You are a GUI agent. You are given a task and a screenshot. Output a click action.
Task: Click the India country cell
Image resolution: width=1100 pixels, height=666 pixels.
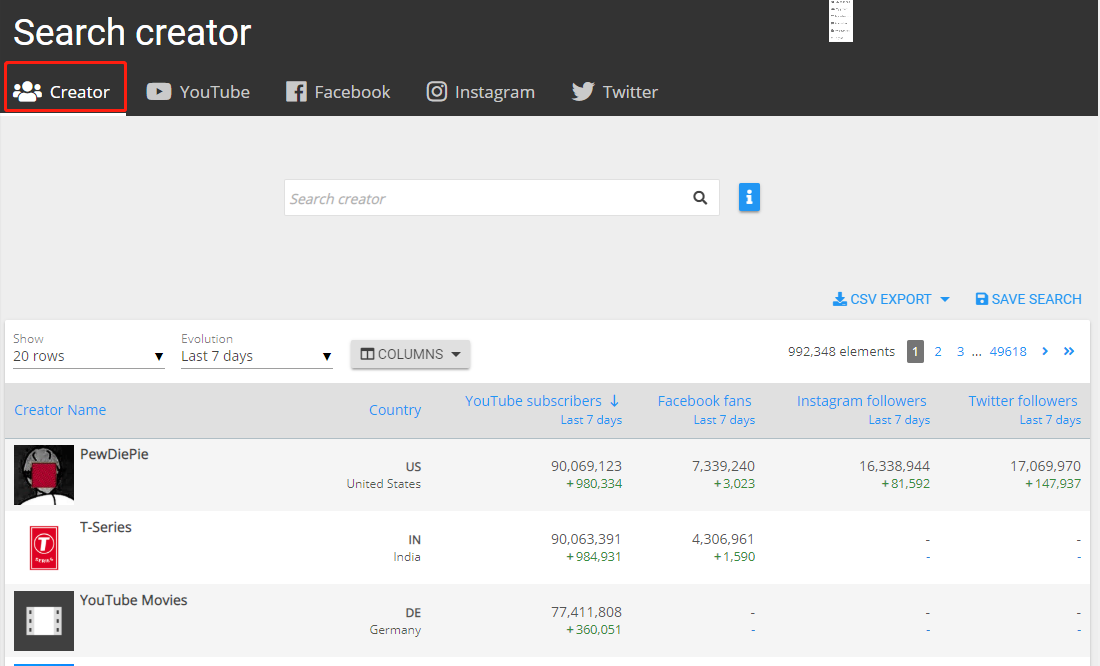point(407,557)
